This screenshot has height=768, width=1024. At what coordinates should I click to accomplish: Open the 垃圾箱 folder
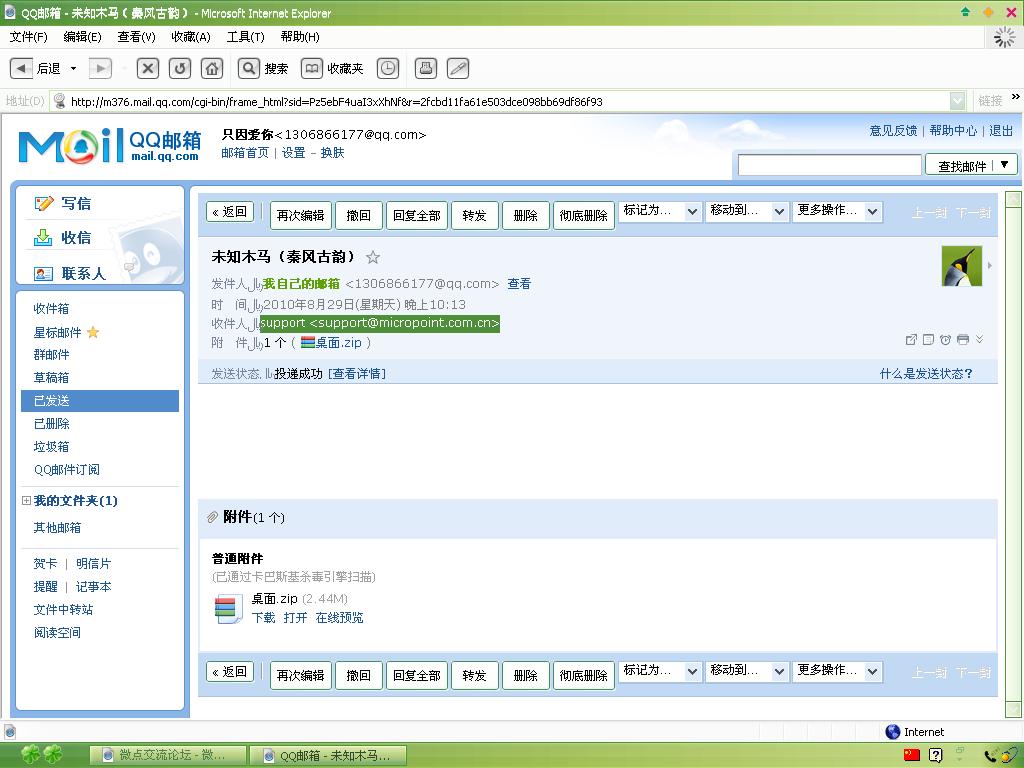coord(52,447)
